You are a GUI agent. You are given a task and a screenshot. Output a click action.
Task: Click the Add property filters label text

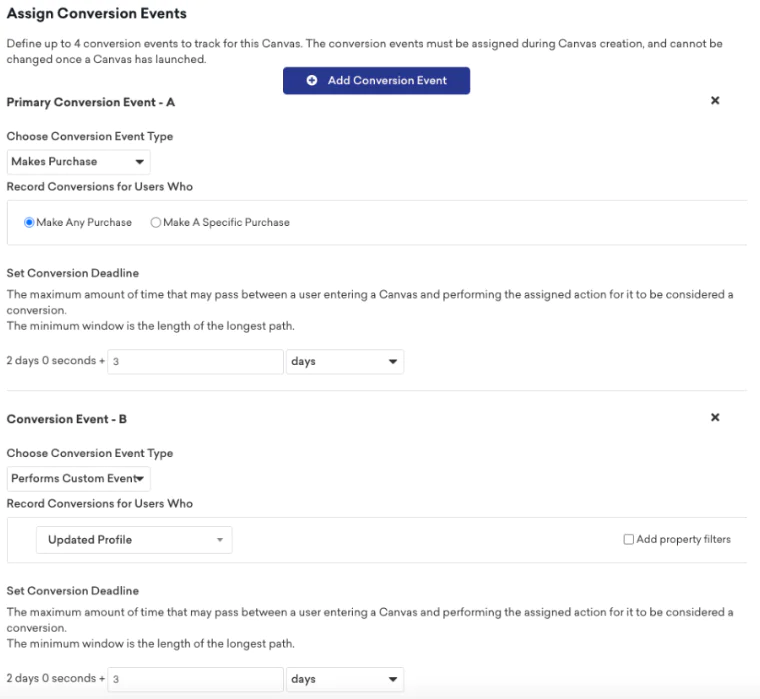point(684,540)
